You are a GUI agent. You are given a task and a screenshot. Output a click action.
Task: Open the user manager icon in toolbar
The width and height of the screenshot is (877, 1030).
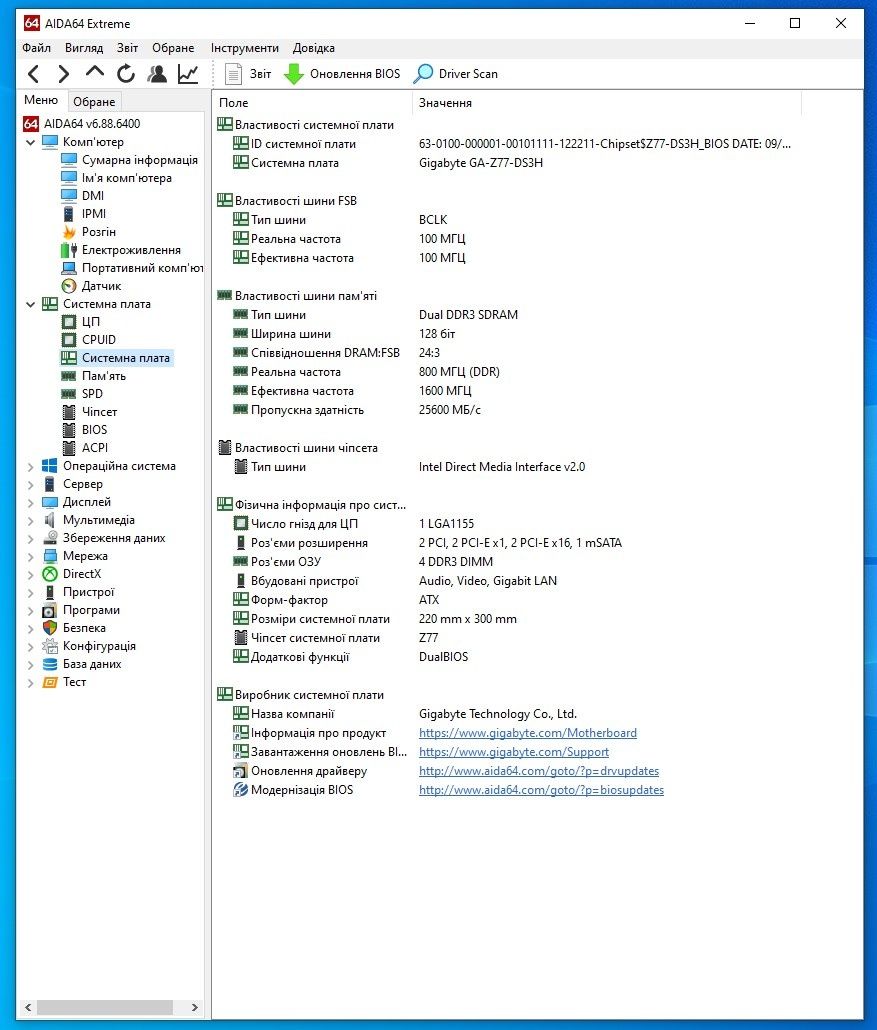point(157,74)
